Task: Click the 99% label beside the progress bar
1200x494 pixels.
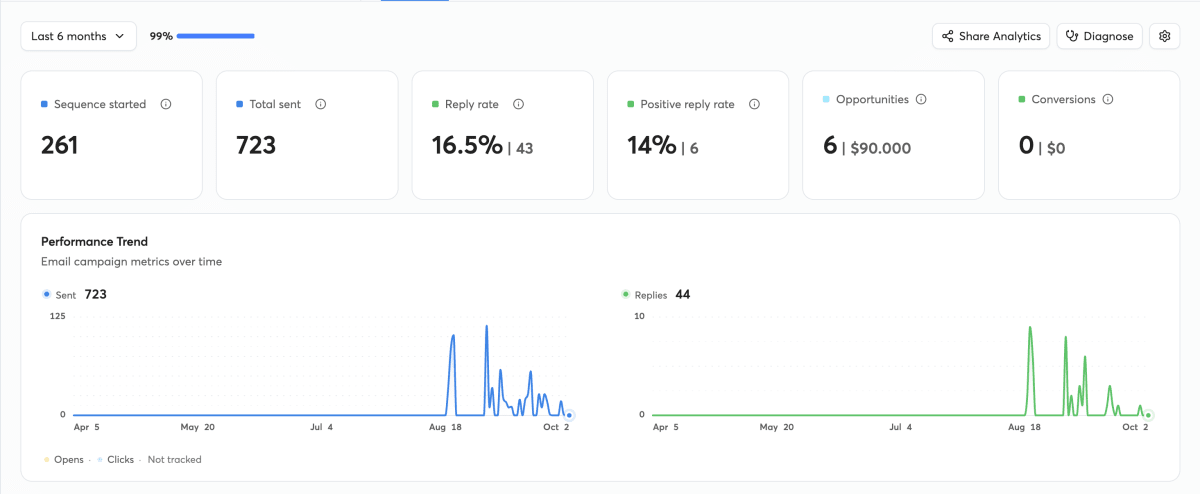Action: click(x=161, y=36)
